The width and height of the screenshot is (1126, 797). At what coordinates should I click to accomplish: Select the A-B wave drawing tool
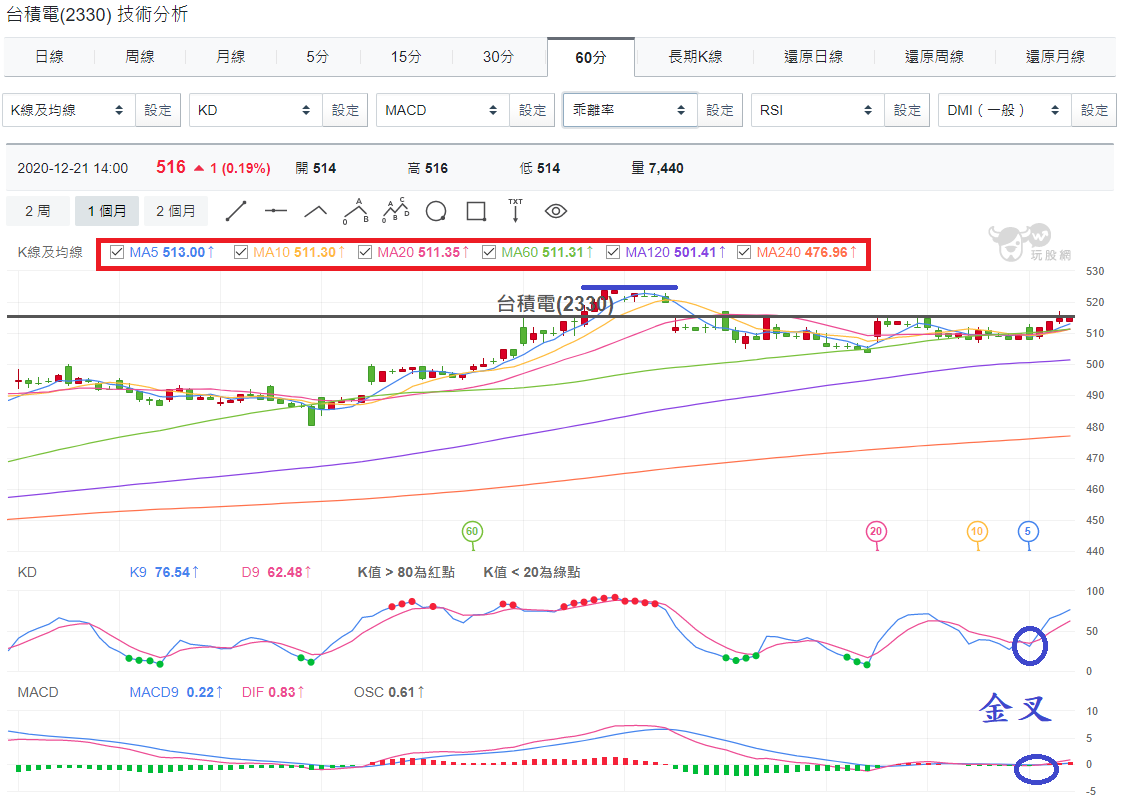coord(355,211)
